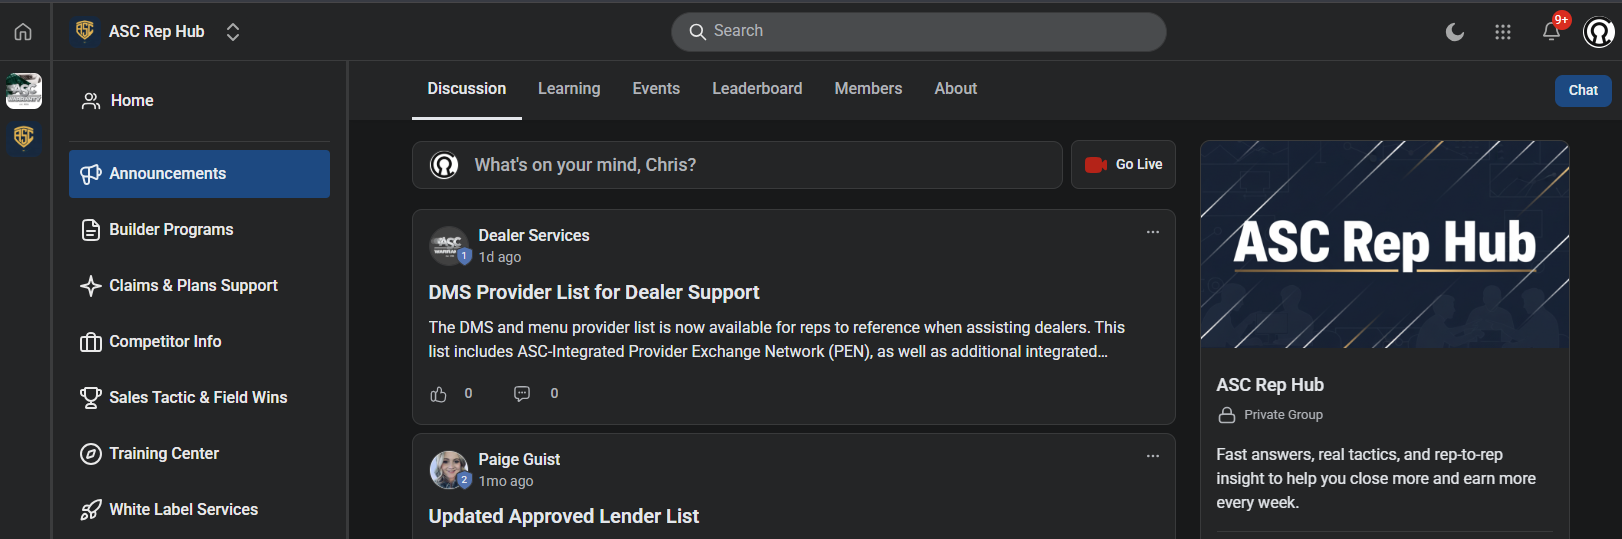Go to Home in the sidebar
The width and height of the screenshot is (1622, 539).
tap(200, 101)
